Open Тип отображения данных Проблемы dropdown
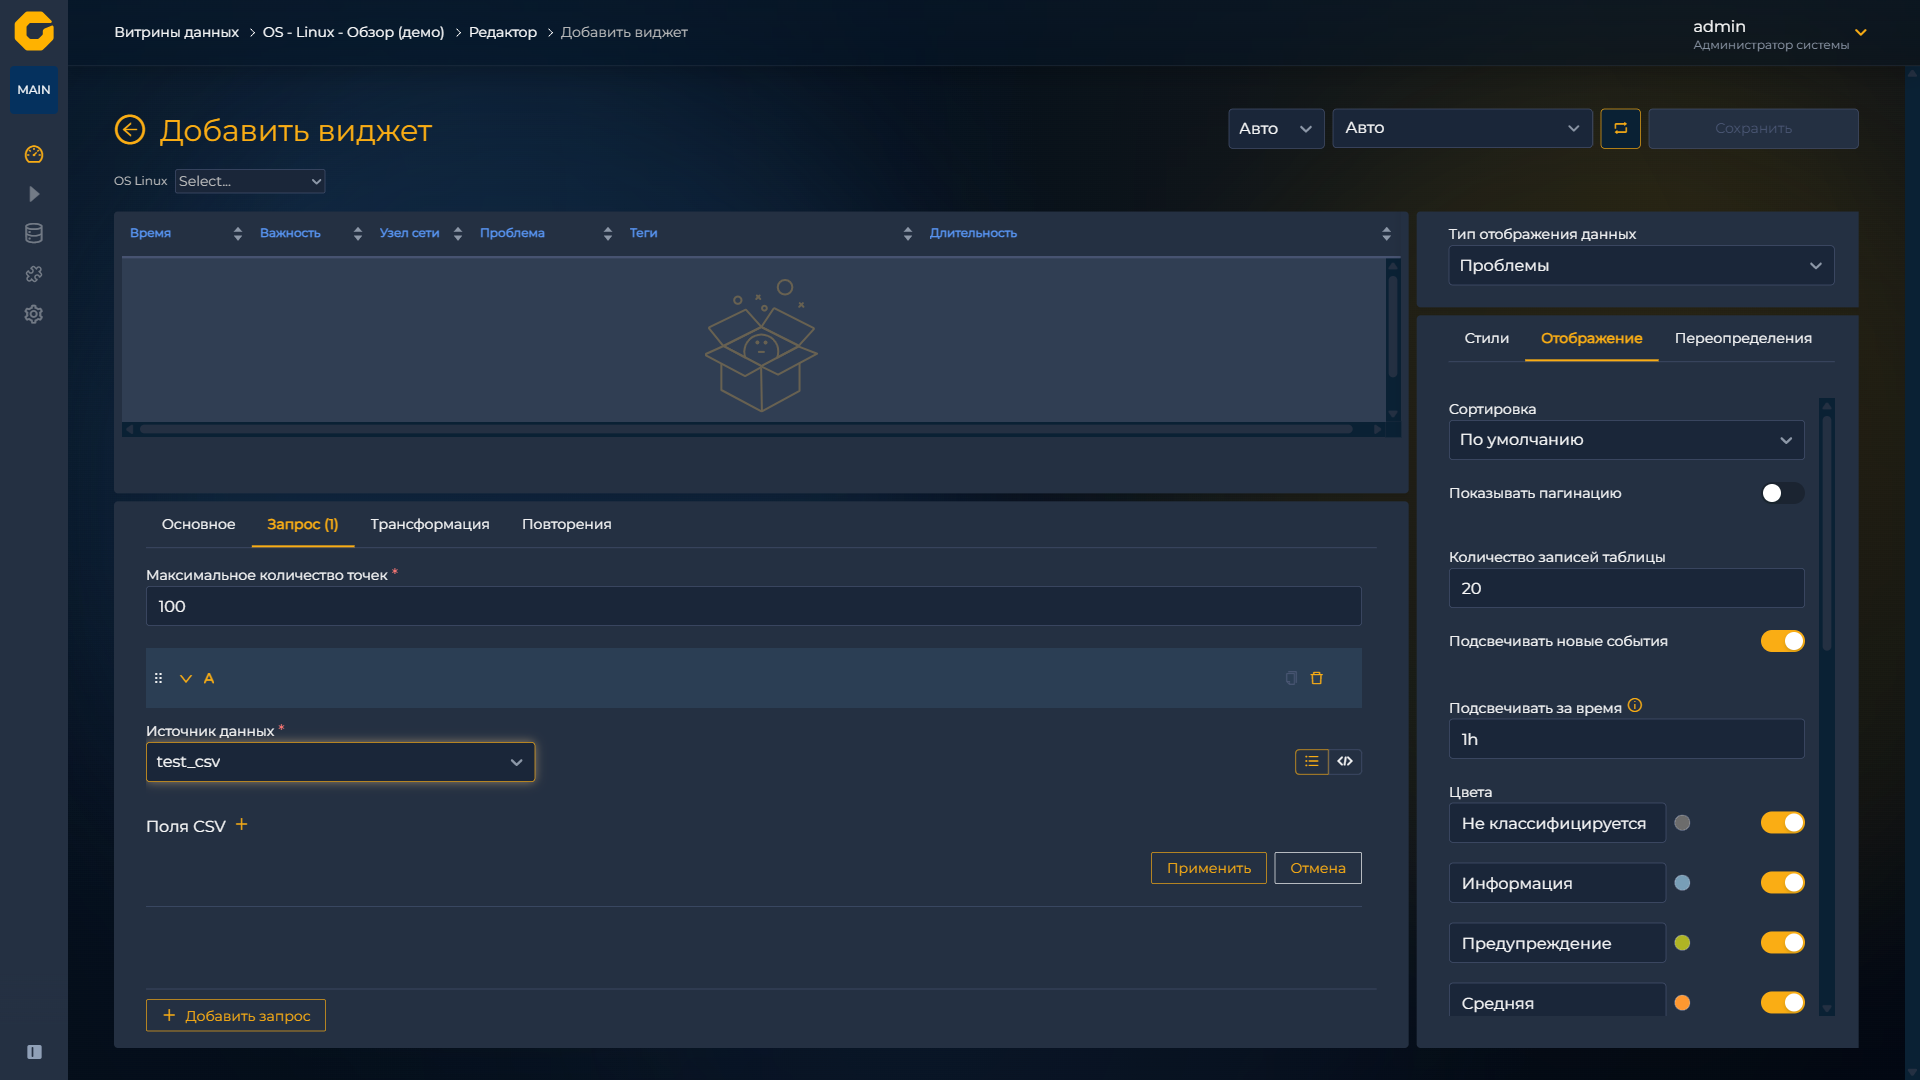 click(1641, 266)
